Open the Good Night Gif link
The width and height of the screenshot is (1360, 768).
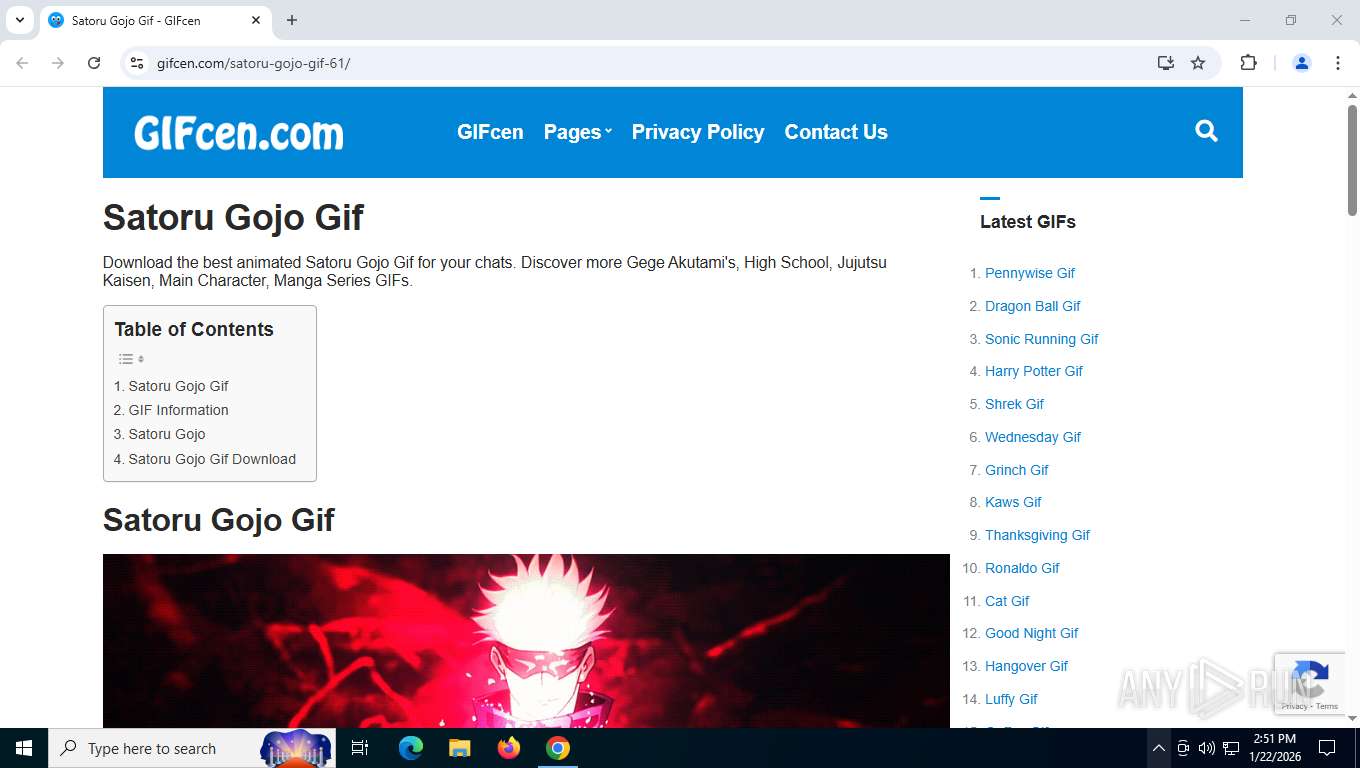pos(1032,633)
